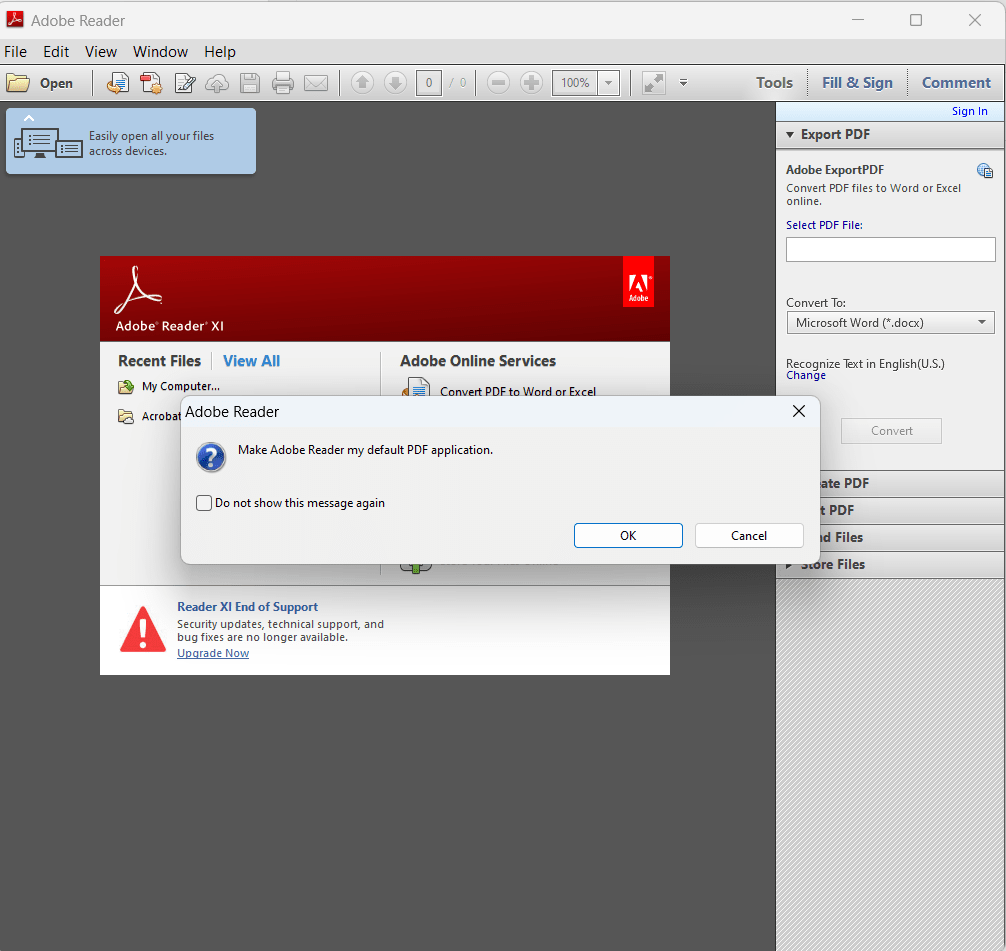Click the Next page down arrow

click(x=395, y=83)
